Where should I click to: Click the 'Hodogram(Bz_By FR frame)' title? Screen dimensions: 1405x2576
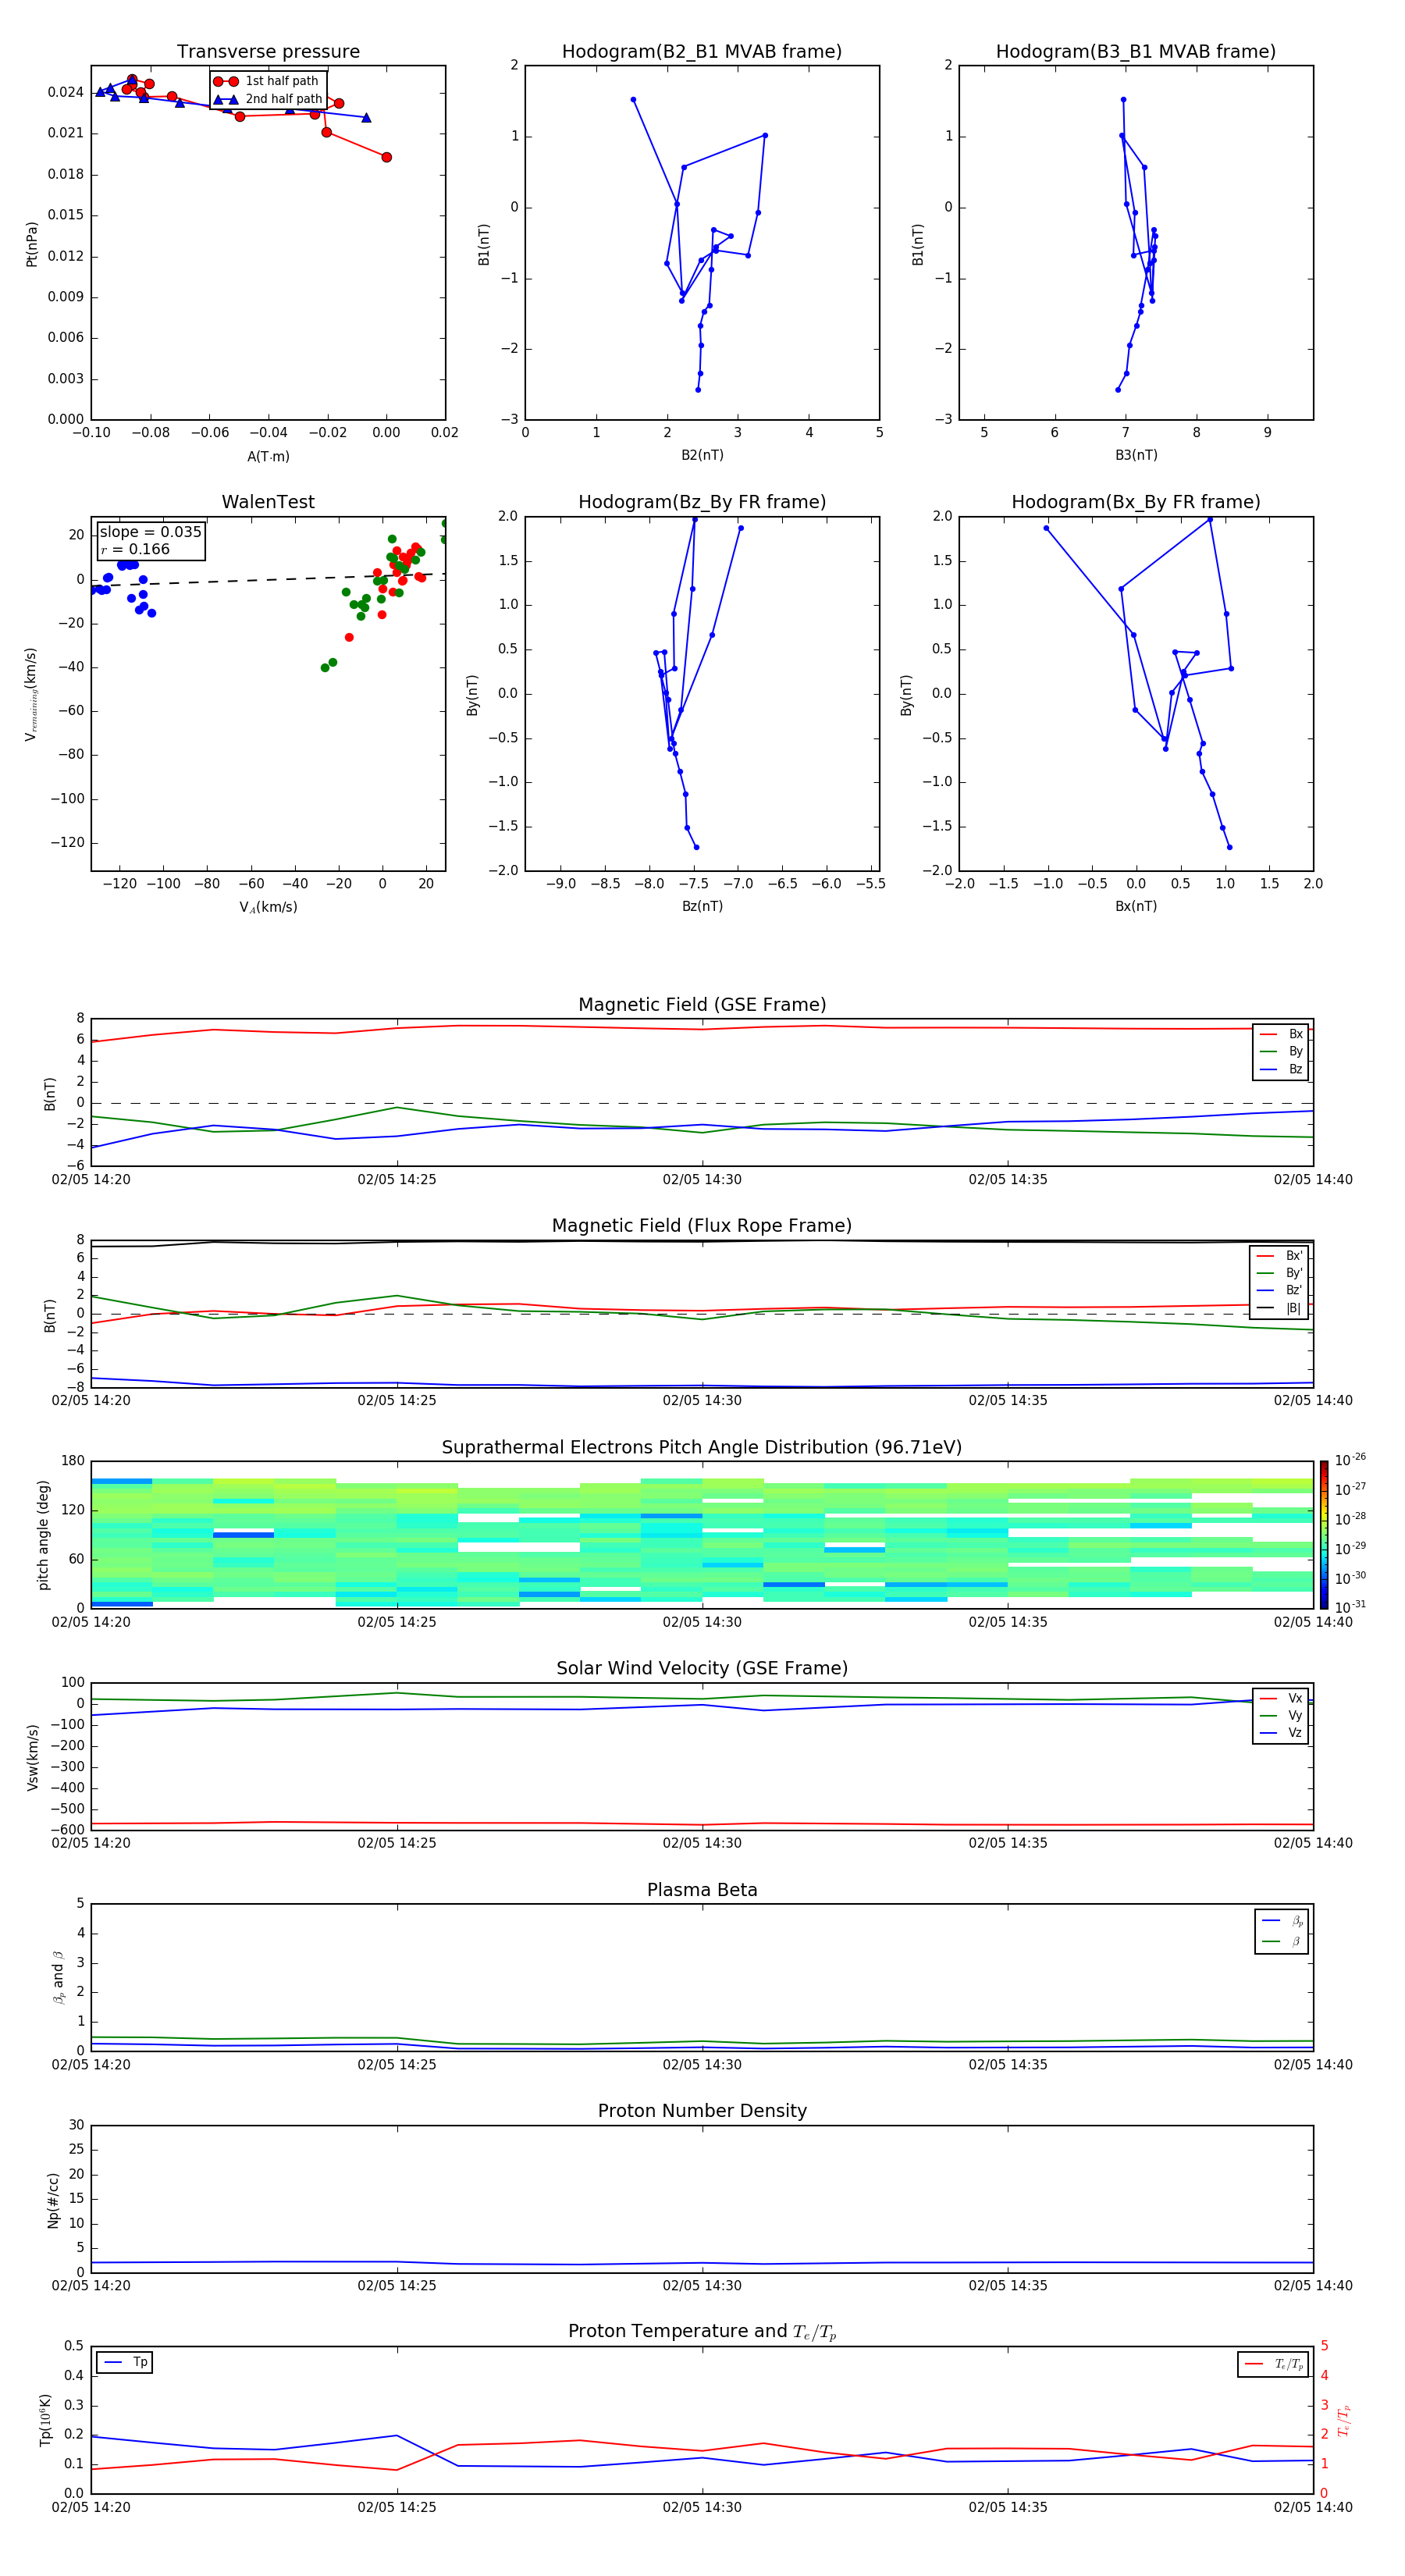point(702,502)
